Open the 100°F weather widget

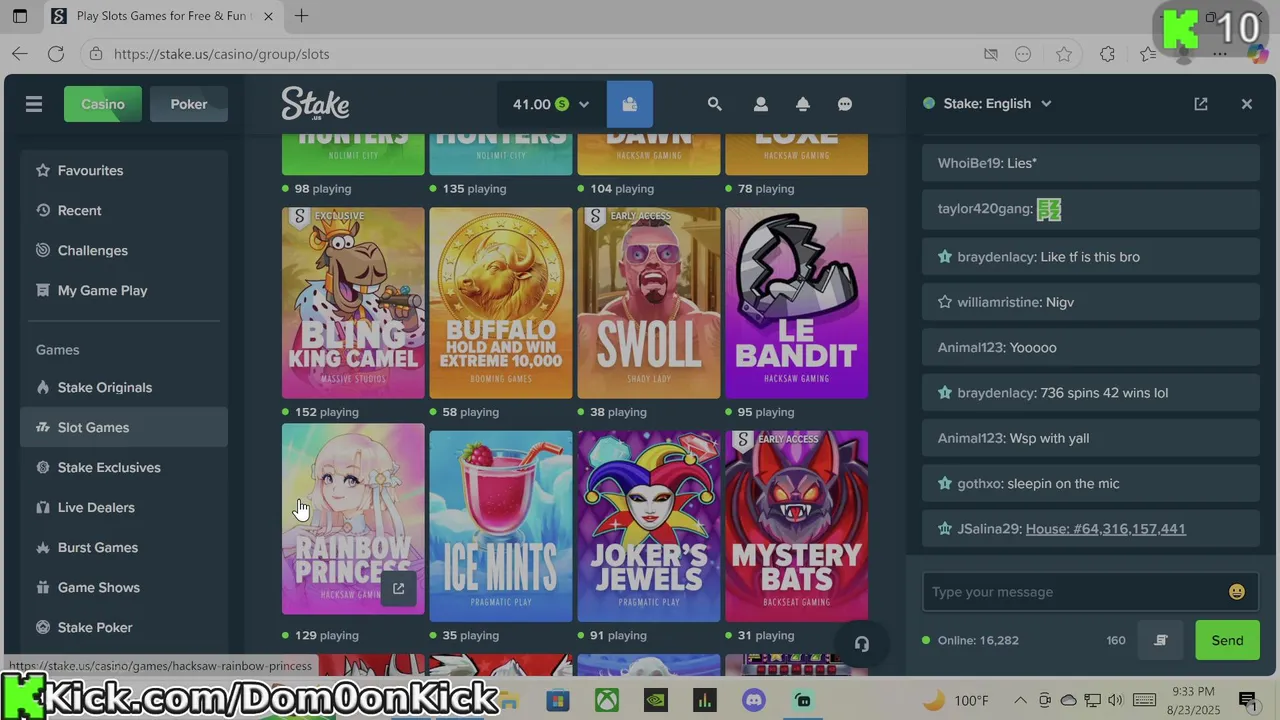click(x=956, y=700)
